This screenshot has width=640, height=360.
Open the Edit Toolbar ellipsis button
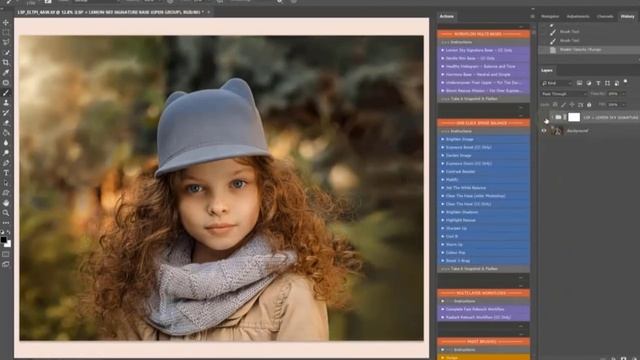click(x=6, y=223)
